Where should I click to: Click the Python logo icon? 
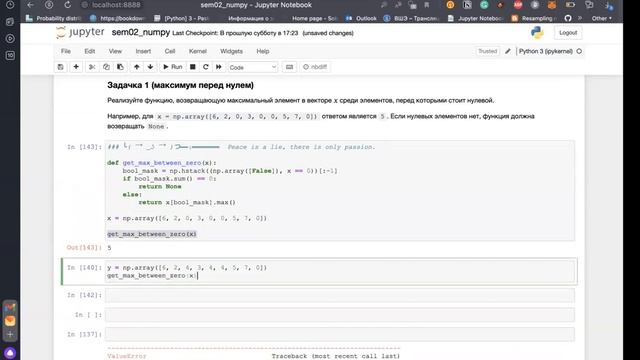click(537, 33)
